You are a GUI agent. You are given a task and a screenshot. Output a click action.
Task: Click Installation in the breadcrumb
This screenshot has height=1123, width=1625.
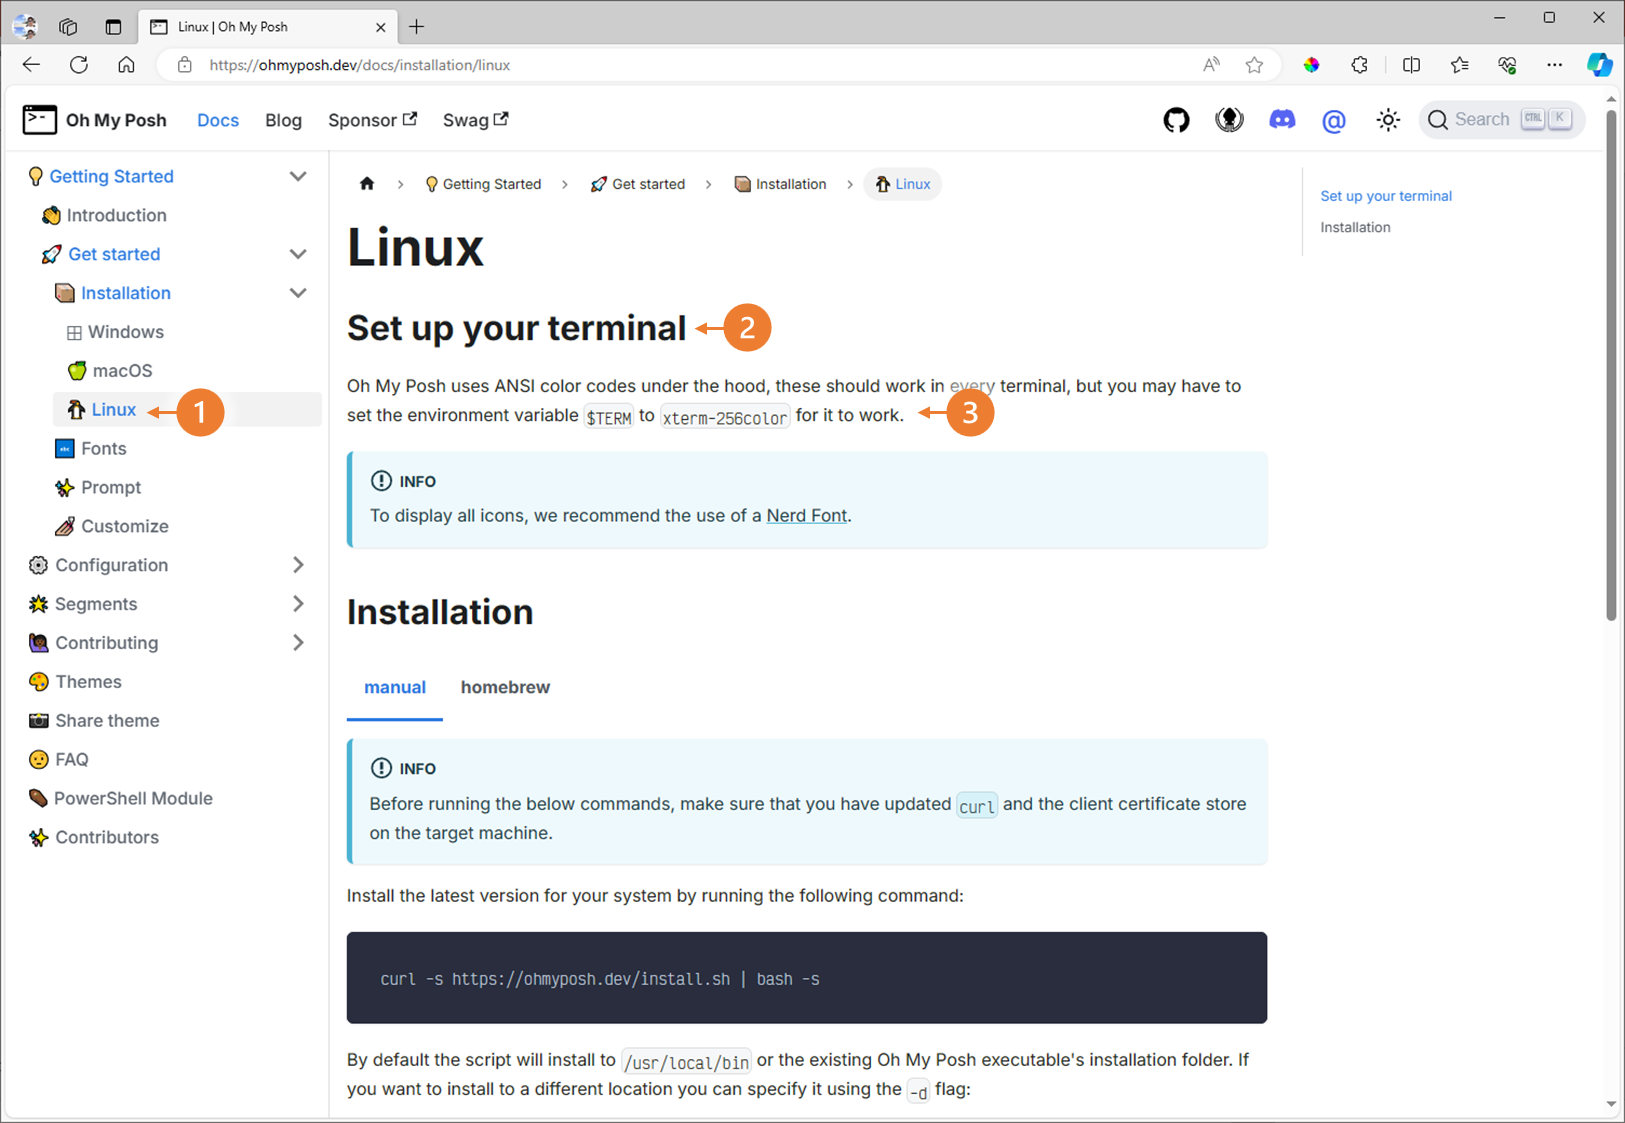(780, 184)
